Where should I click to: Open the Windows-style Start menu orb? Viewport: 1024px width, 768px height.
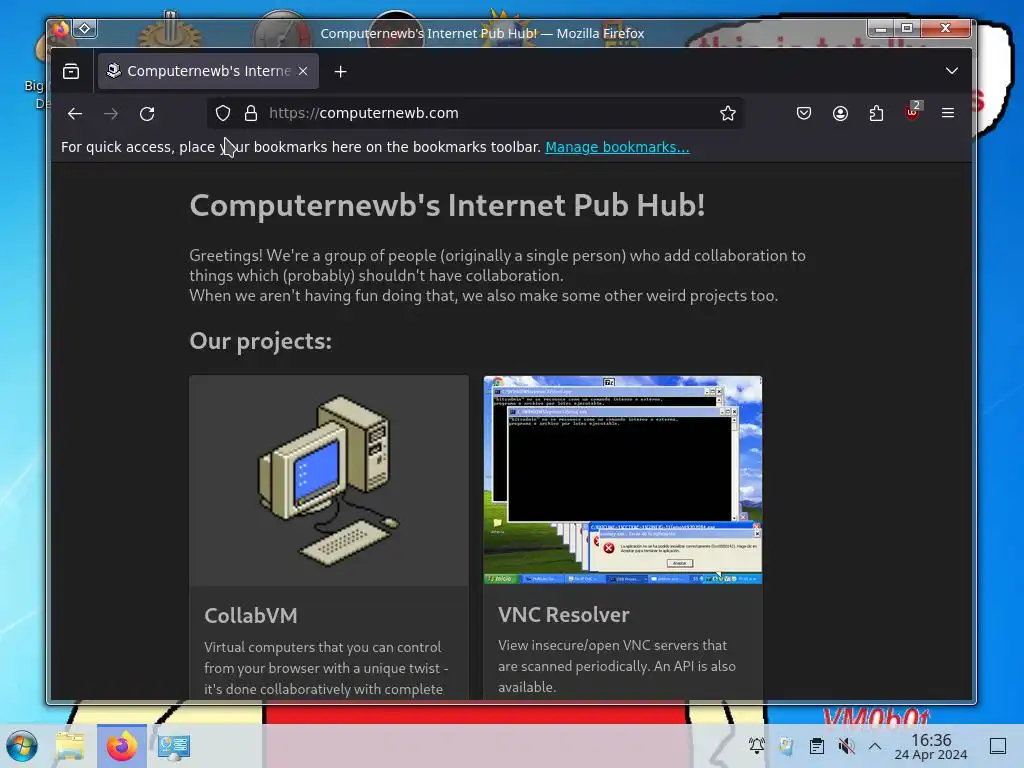pos(22,746)
